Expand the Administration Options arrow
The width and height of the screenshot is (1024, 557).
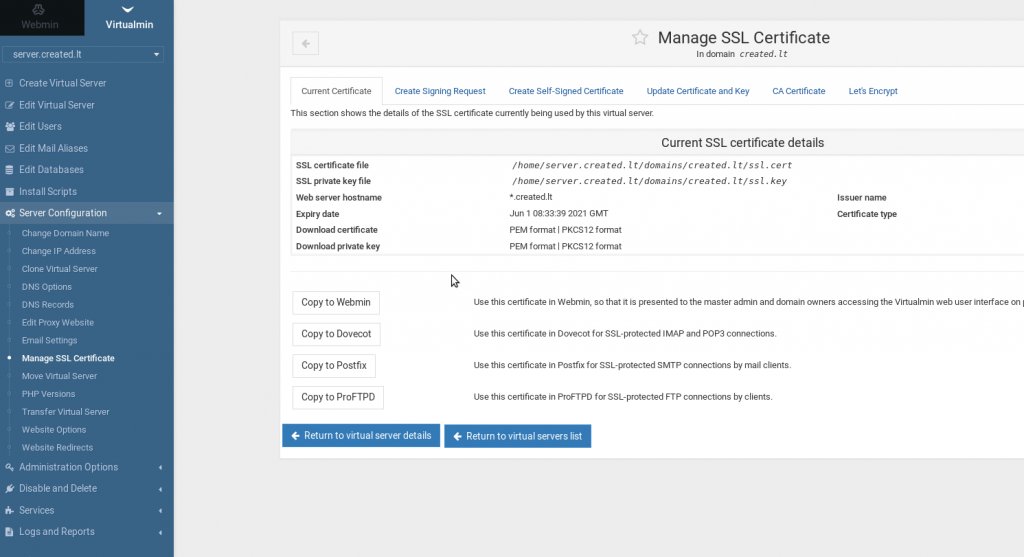tap(160, 468)
